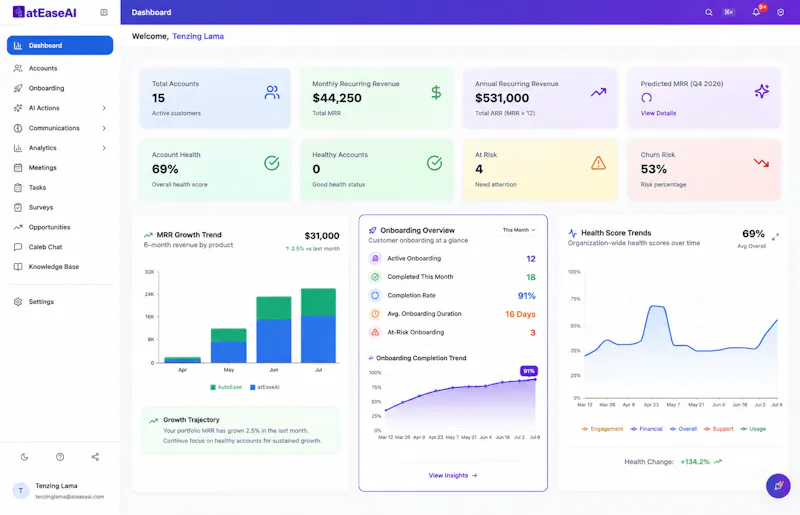Click the Tenzing Lama welcome name link
This screenshot has width=800, height=515.
(198, 36)
